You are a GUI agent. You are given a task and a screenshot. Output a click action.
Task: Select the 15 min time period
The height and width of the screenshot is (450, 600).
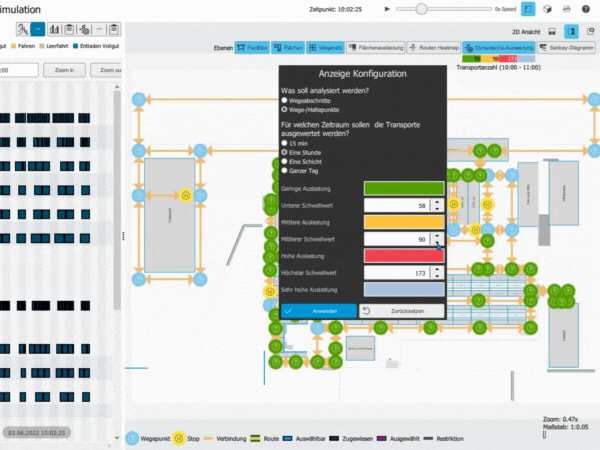[x=285, y=143]
